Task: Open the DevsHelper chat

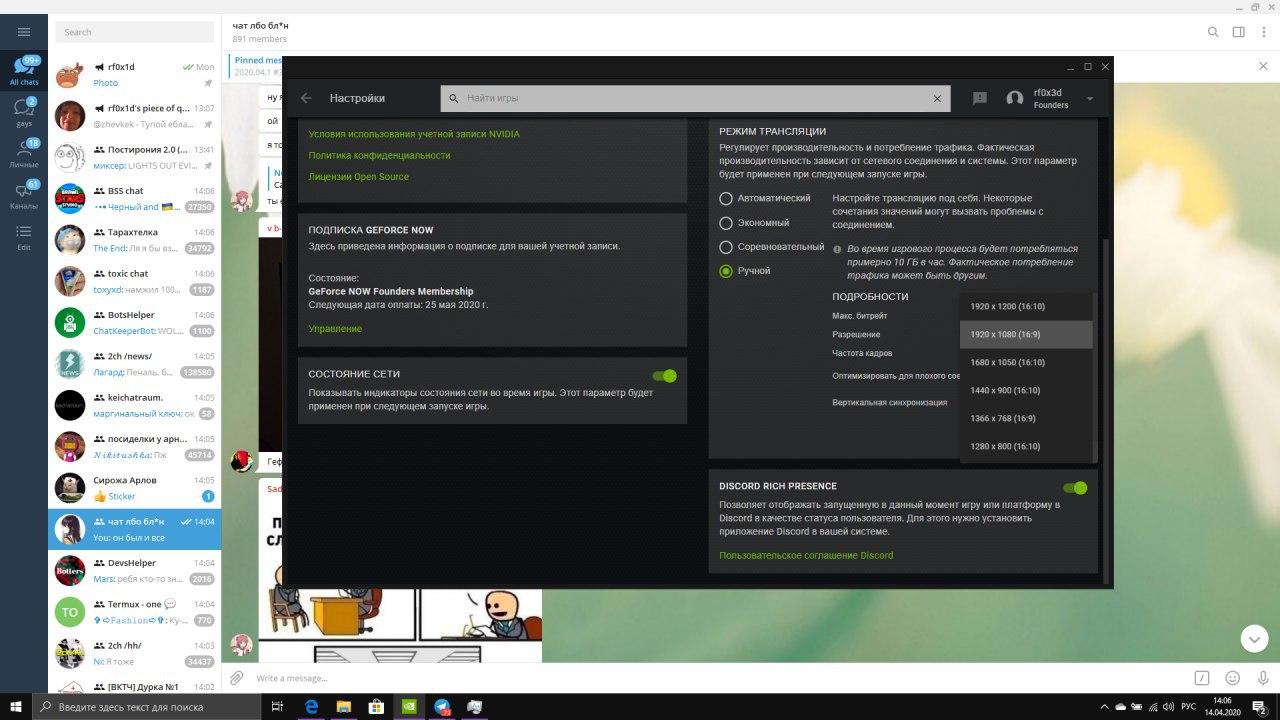Action: click(x=135, y=571)
